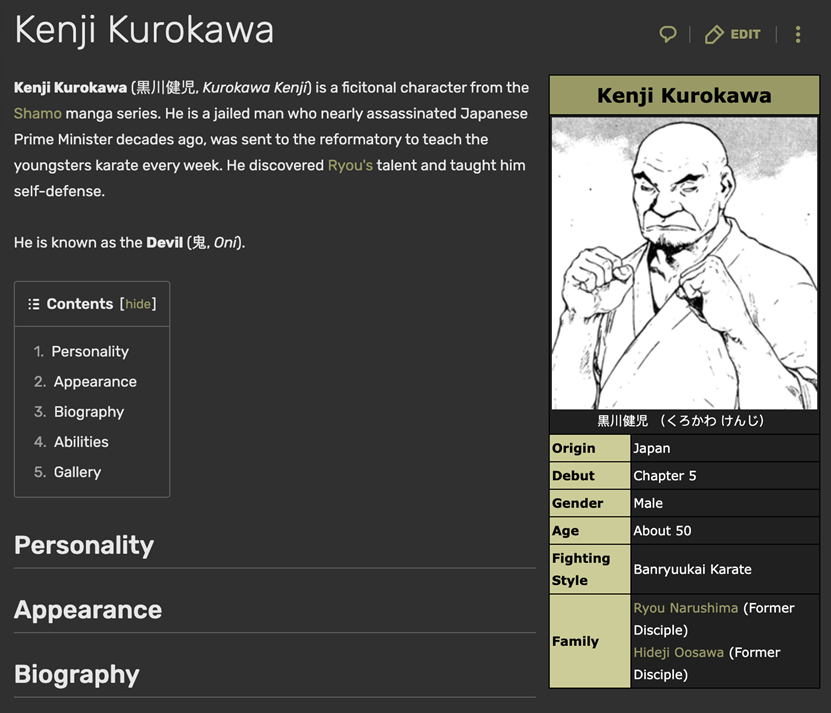This screenshot has width=831, height=713.
Task: Open the comments speech bubble icon
Action: pos(668,34)
